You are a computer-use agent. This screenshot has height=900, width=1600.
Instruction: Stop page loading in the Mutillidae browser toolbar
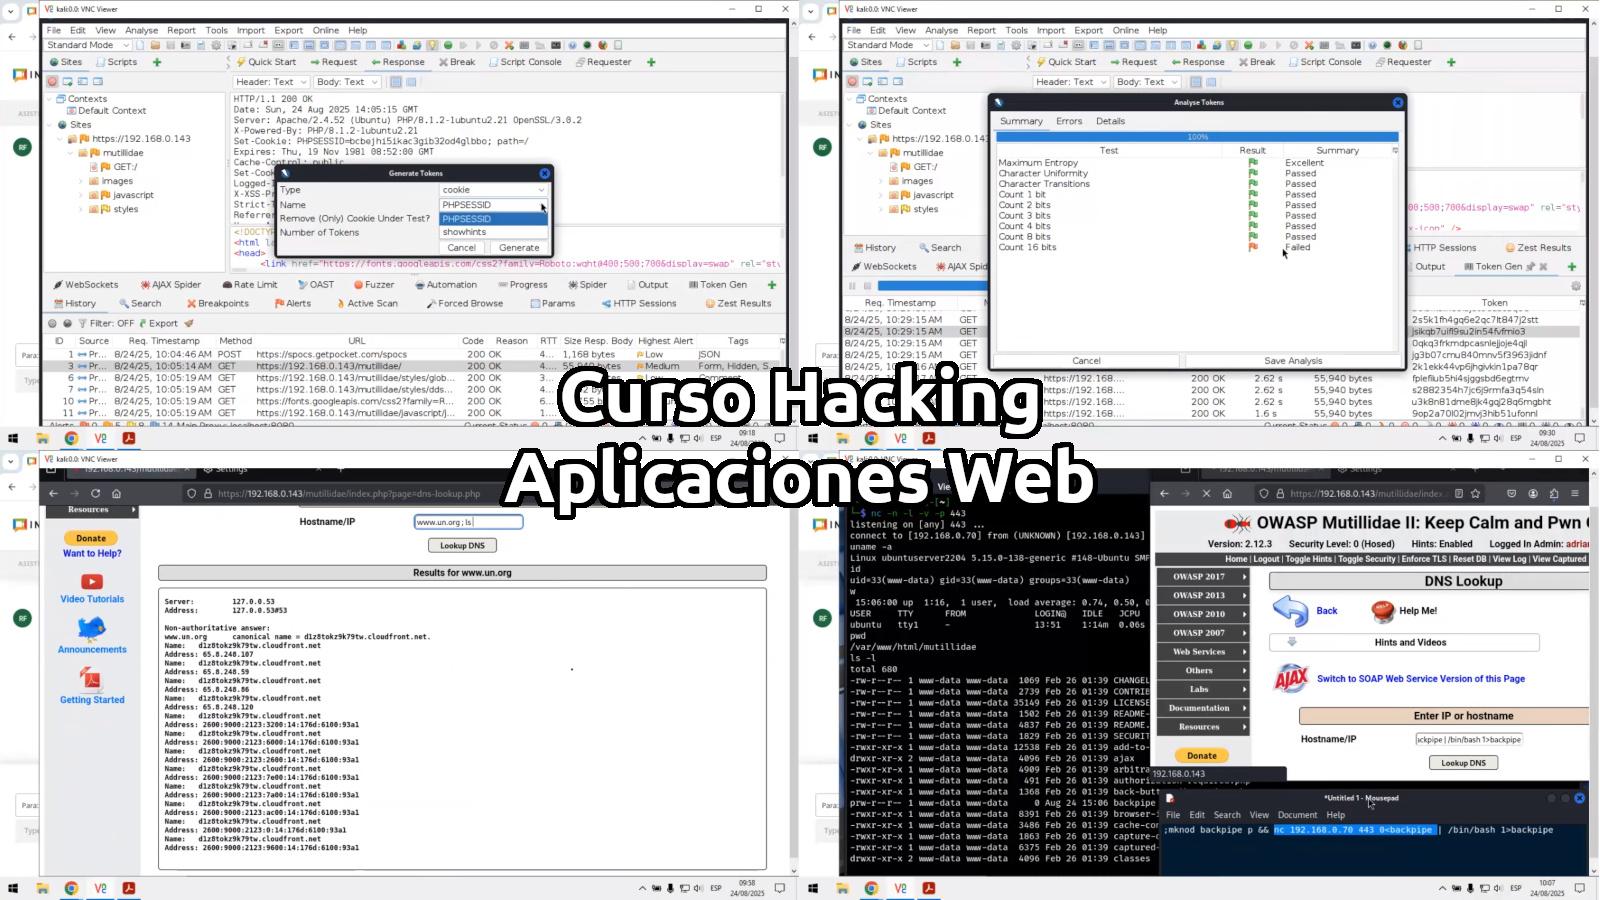(1206, 493)
